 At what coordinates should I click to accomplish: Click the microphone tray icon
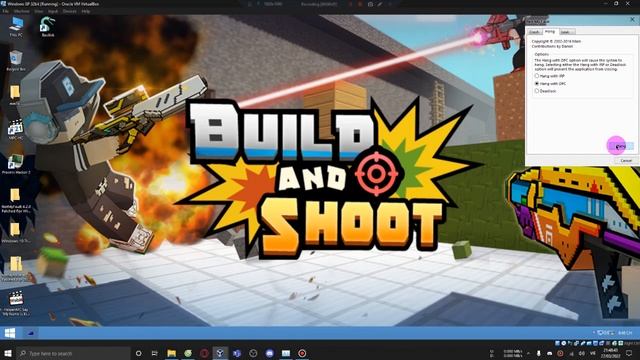pos(538,353)
